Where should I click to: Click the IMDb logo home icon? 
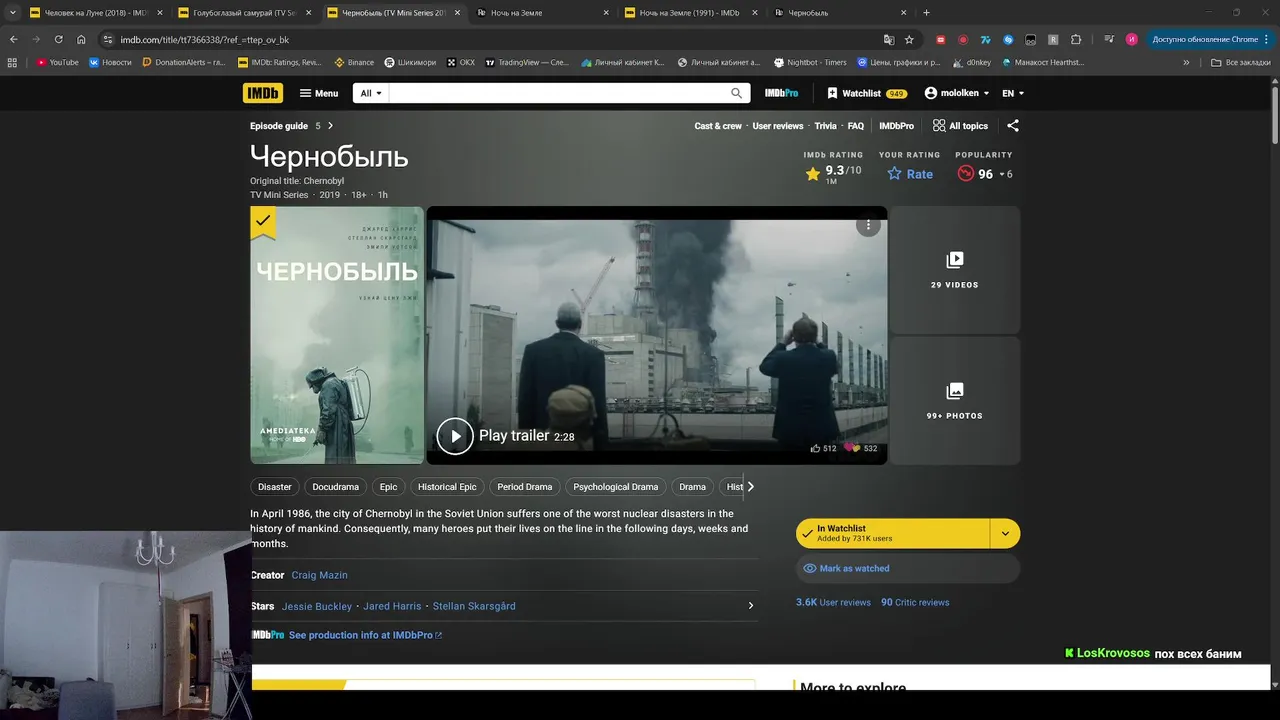point(262,93)
